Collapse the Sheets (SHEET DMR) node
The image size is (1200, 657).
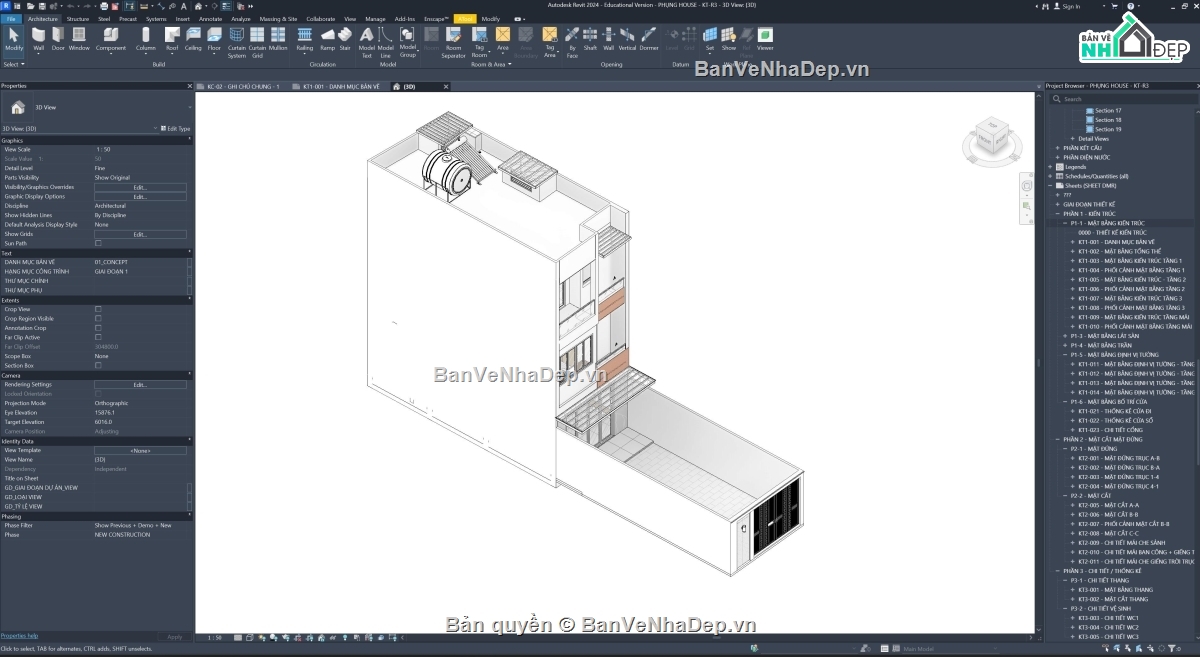(1050, 185)
